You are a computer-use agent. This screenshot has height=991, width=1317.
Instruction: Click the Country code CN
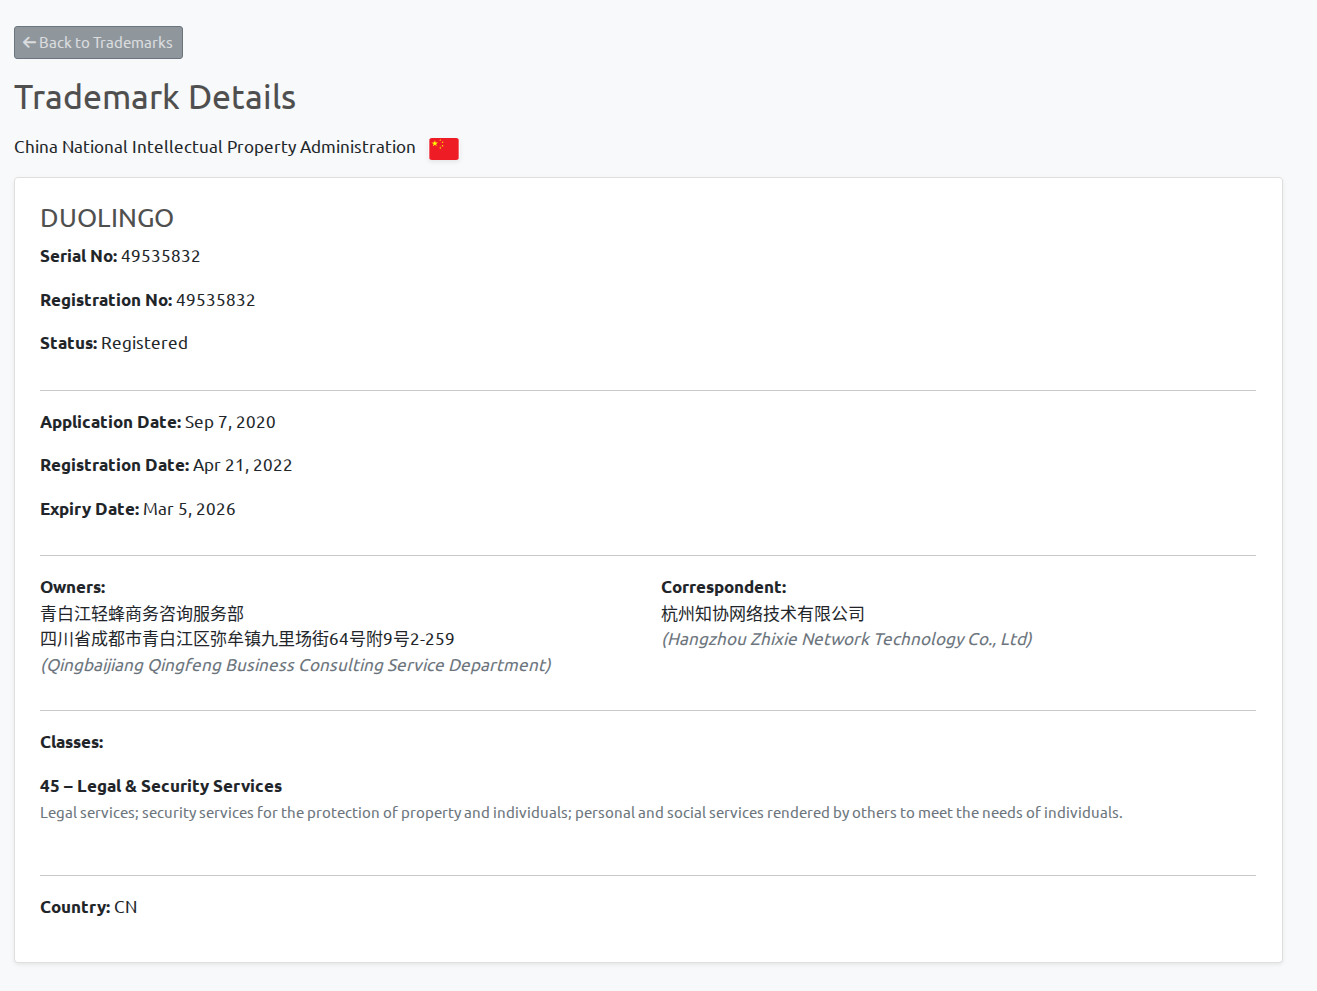(125, 907)
